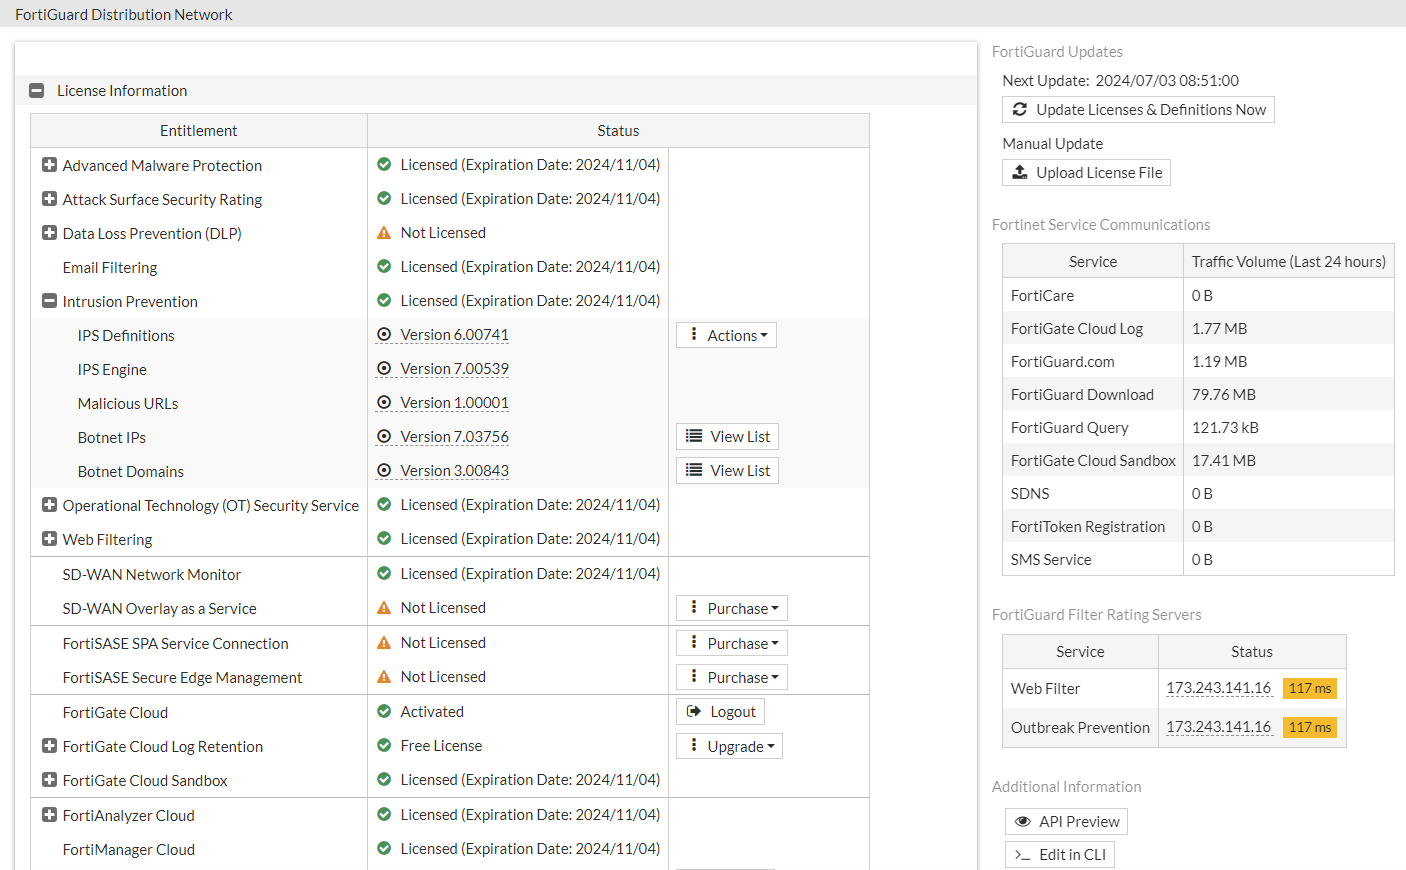Click the Email Filtering entitlement label
The image size is (1406, 870).
(x=110, y=267)
